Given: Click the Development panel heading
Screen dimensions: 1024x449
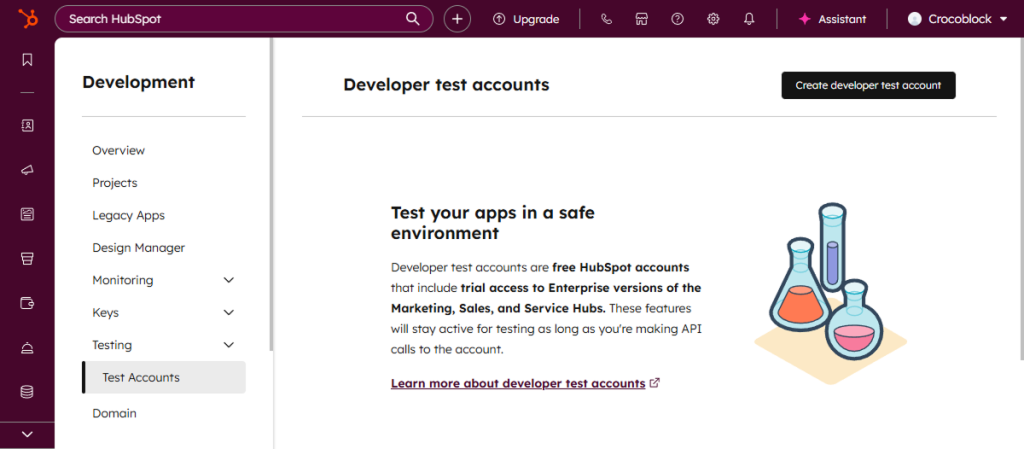Looking at the screenshot, I should coord(138,82).
